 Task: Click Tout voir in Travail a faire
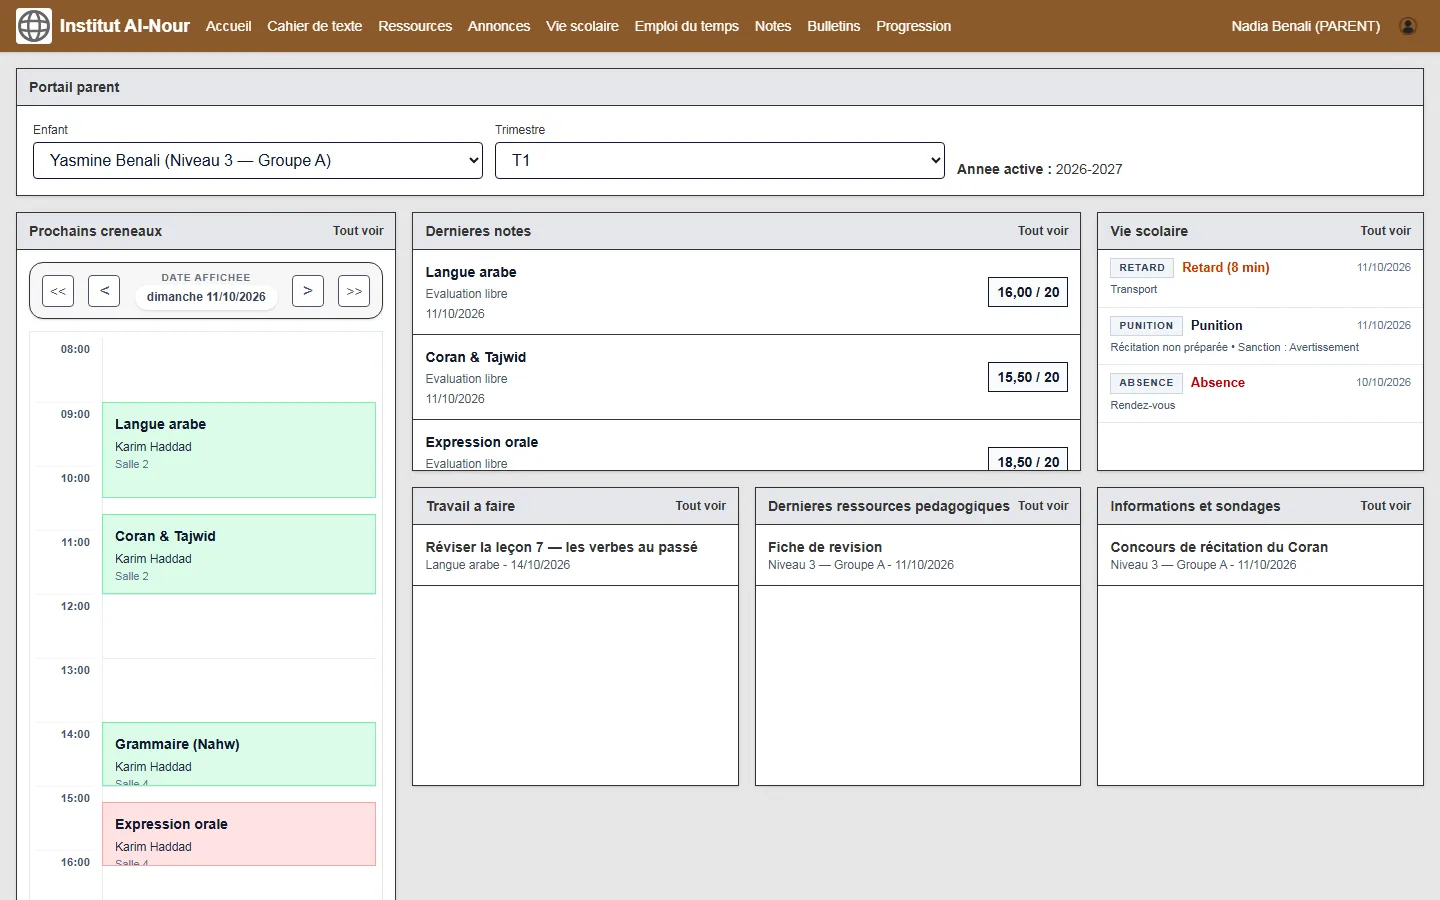click(x=701, y=506)
